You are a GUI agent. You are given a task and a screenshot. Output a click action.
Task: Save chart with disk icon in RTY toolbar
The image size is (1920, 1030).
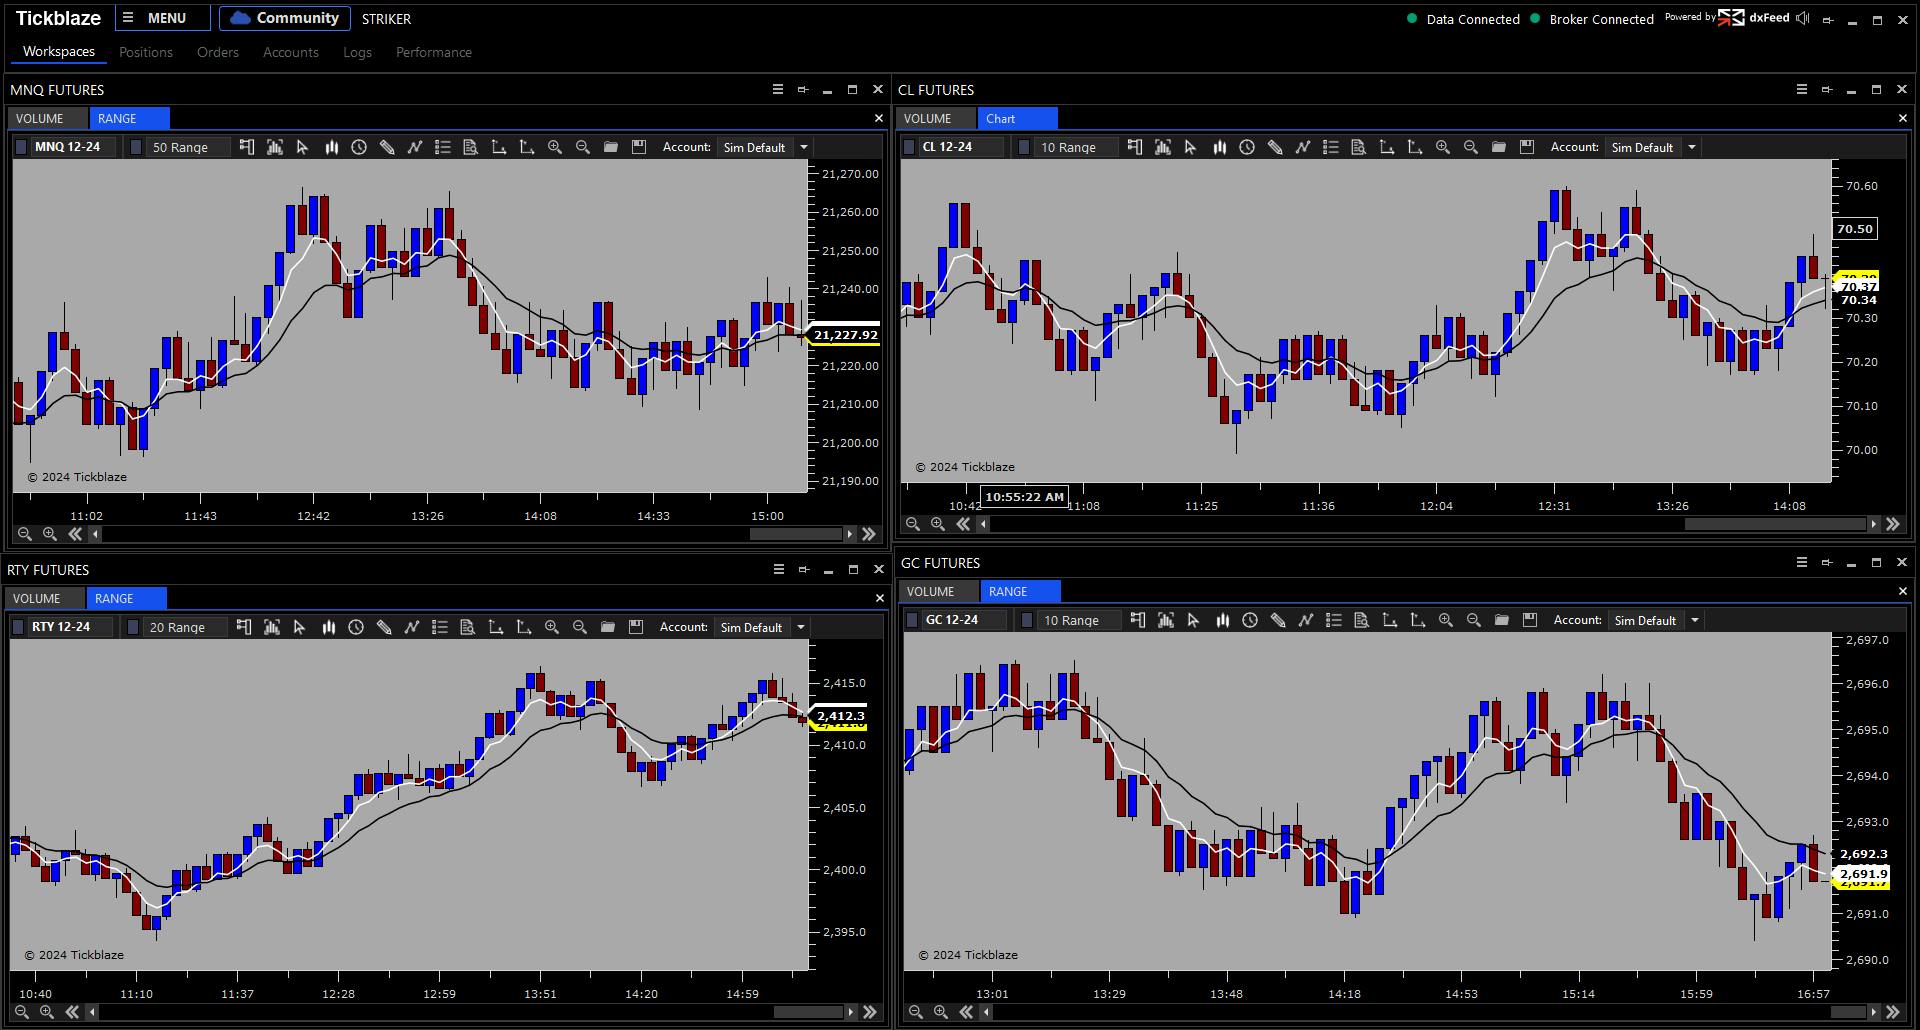click(x=636, y=627)
